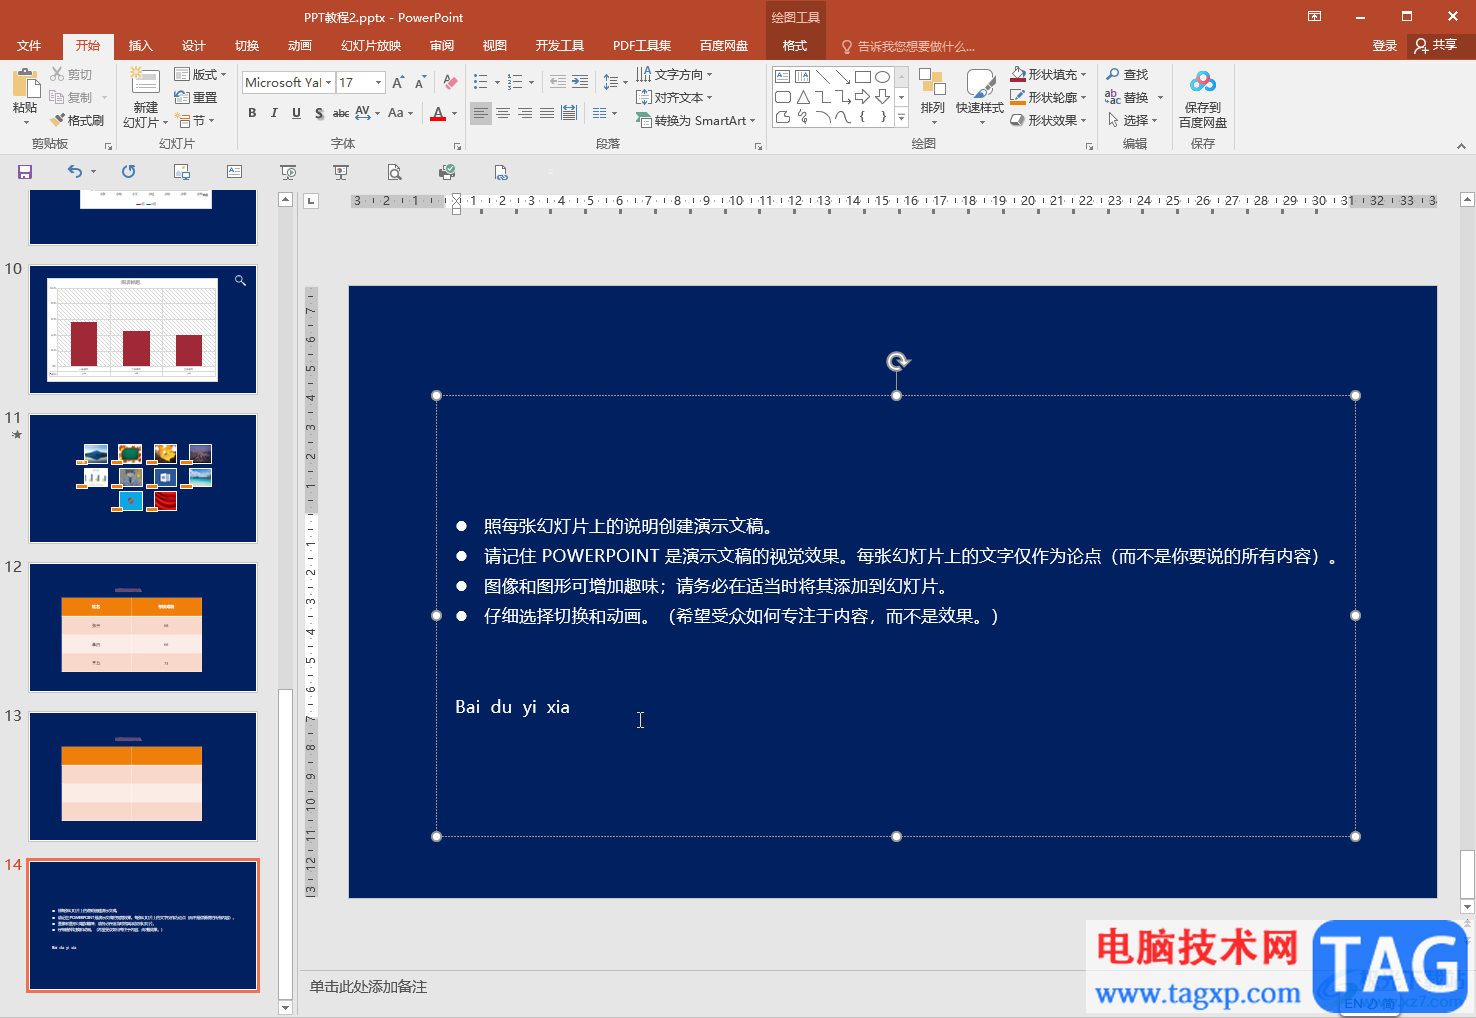Select the oval shape in the shapes gallery
This screenshot has width=1476, height=1018.
coord(882,77)
